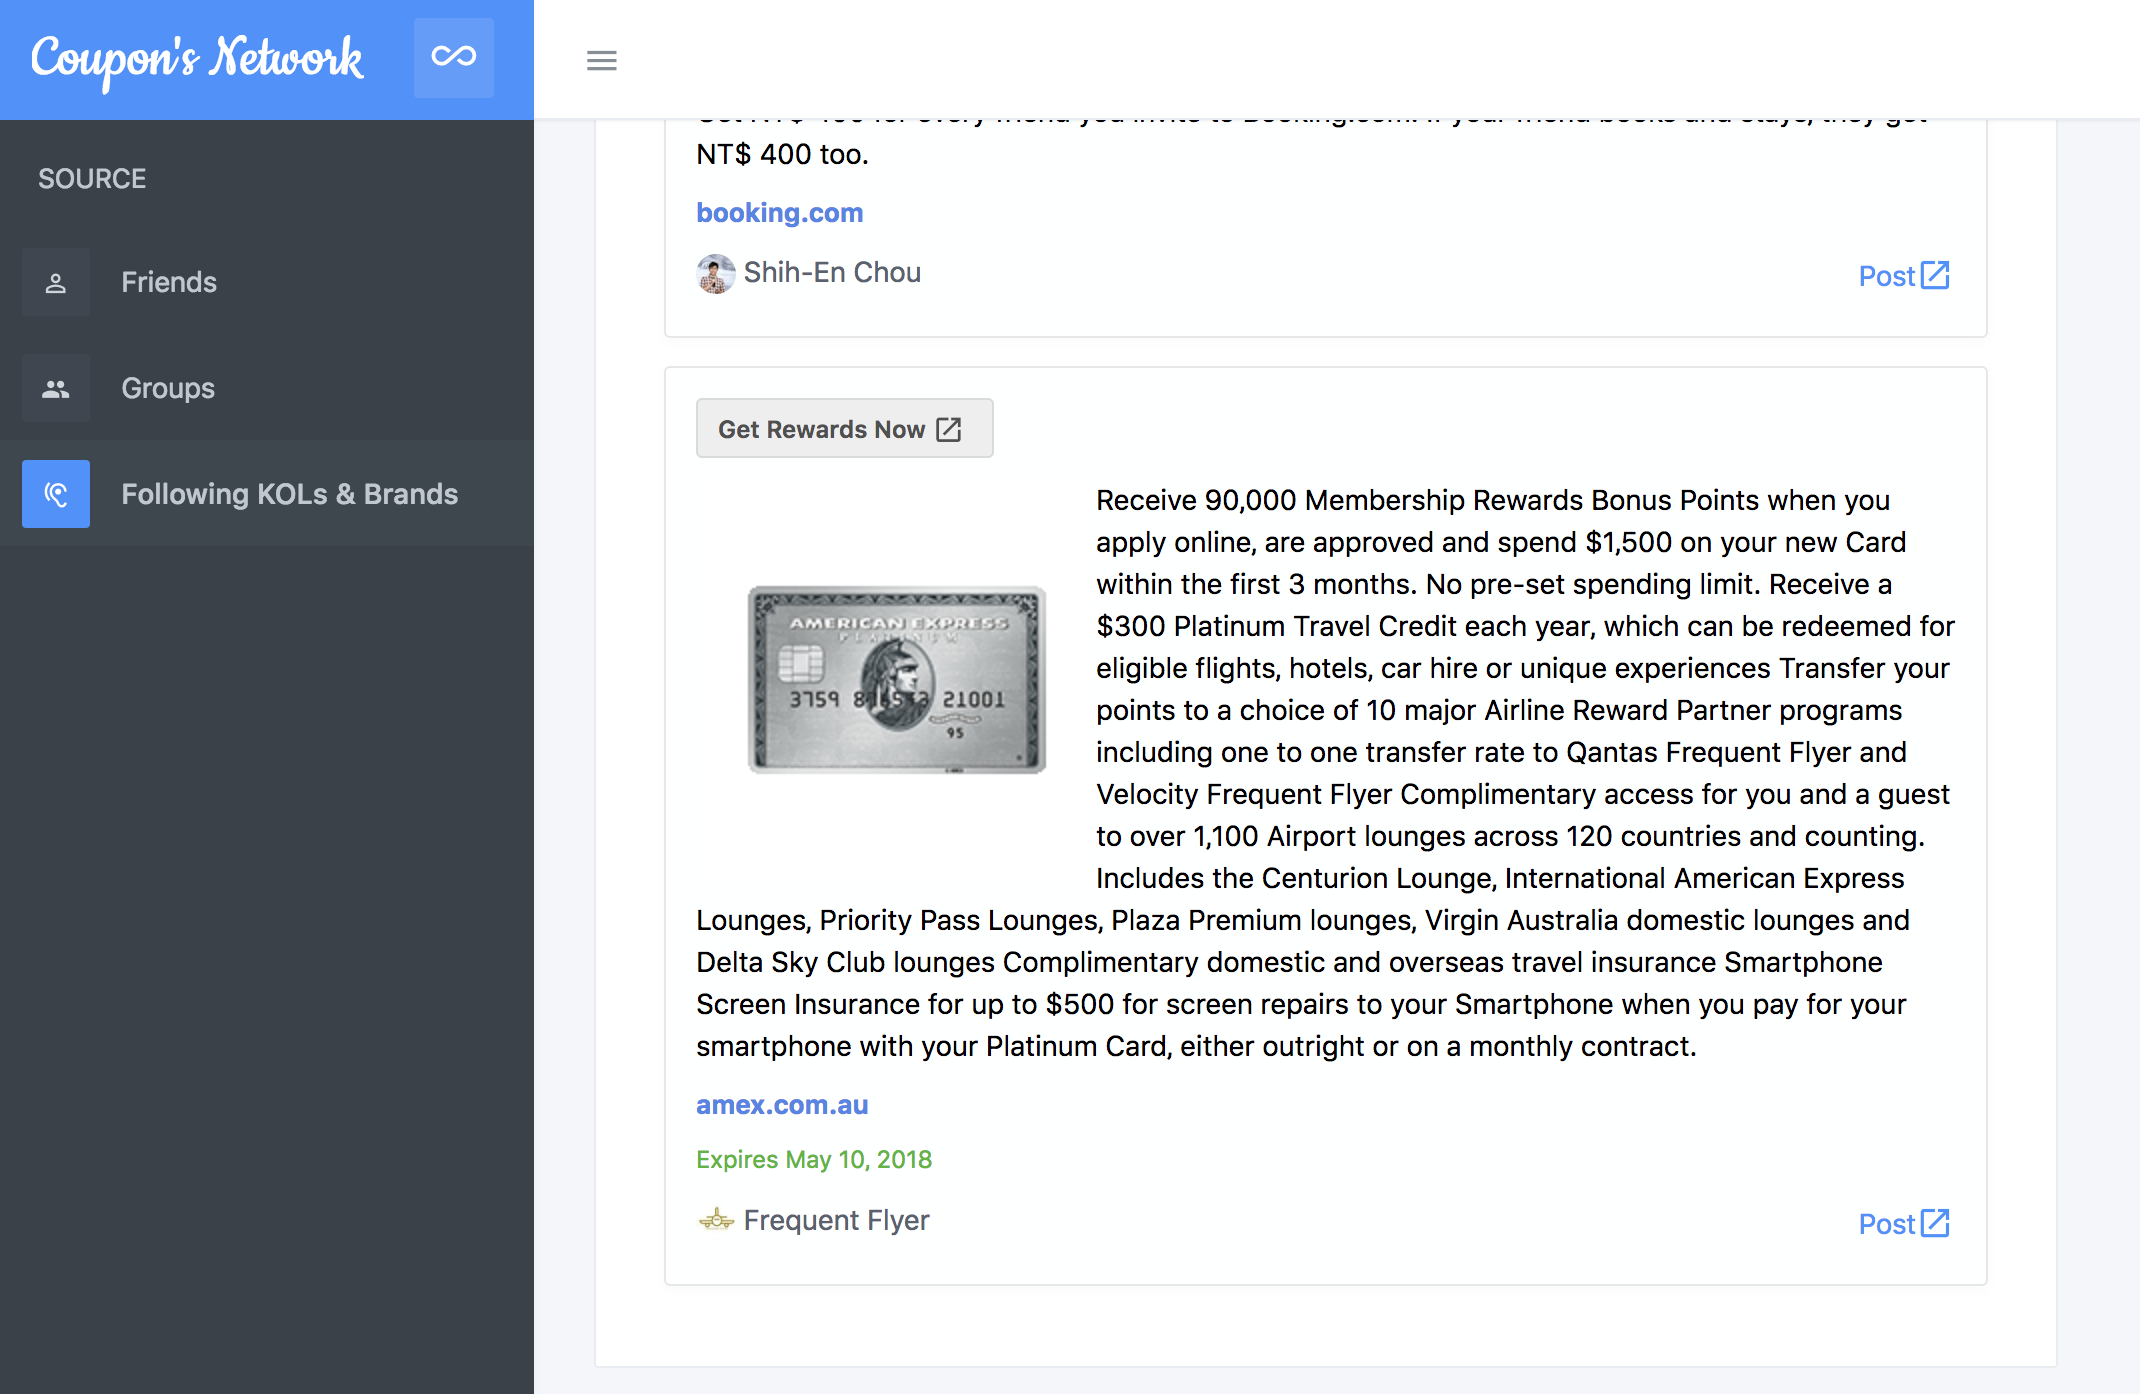Click the Following KOLs ear icon
The height and width of the screenshot is (1394, 2140).
tap(56, 494)
